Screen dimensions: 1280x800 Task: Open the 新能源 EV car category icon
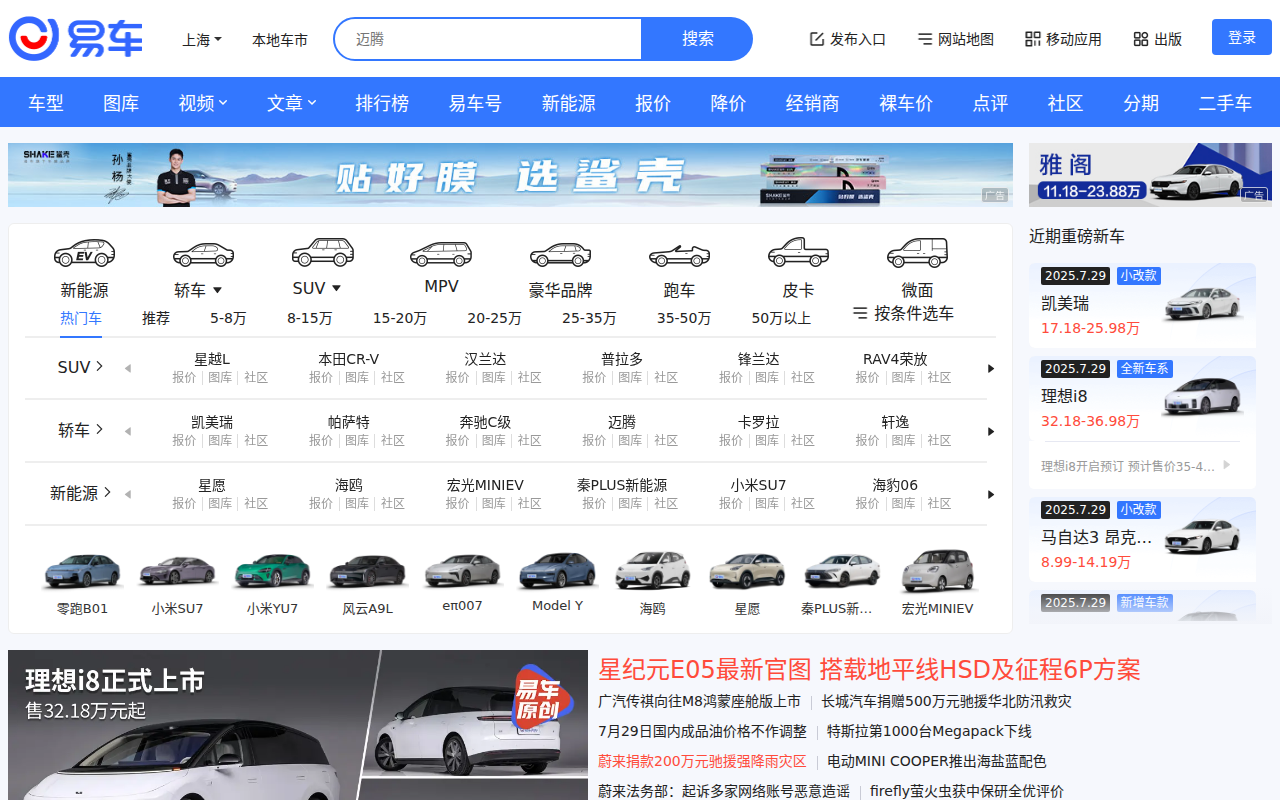click(x=84, y=253)
